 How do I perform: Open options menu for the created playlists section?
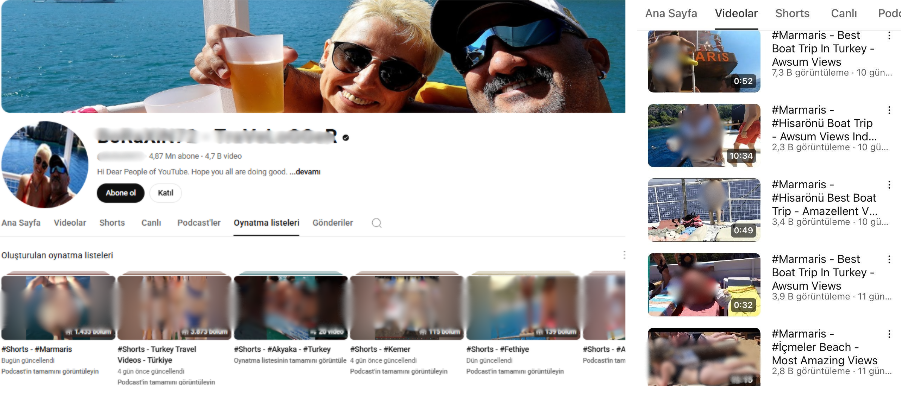[624, 255]
